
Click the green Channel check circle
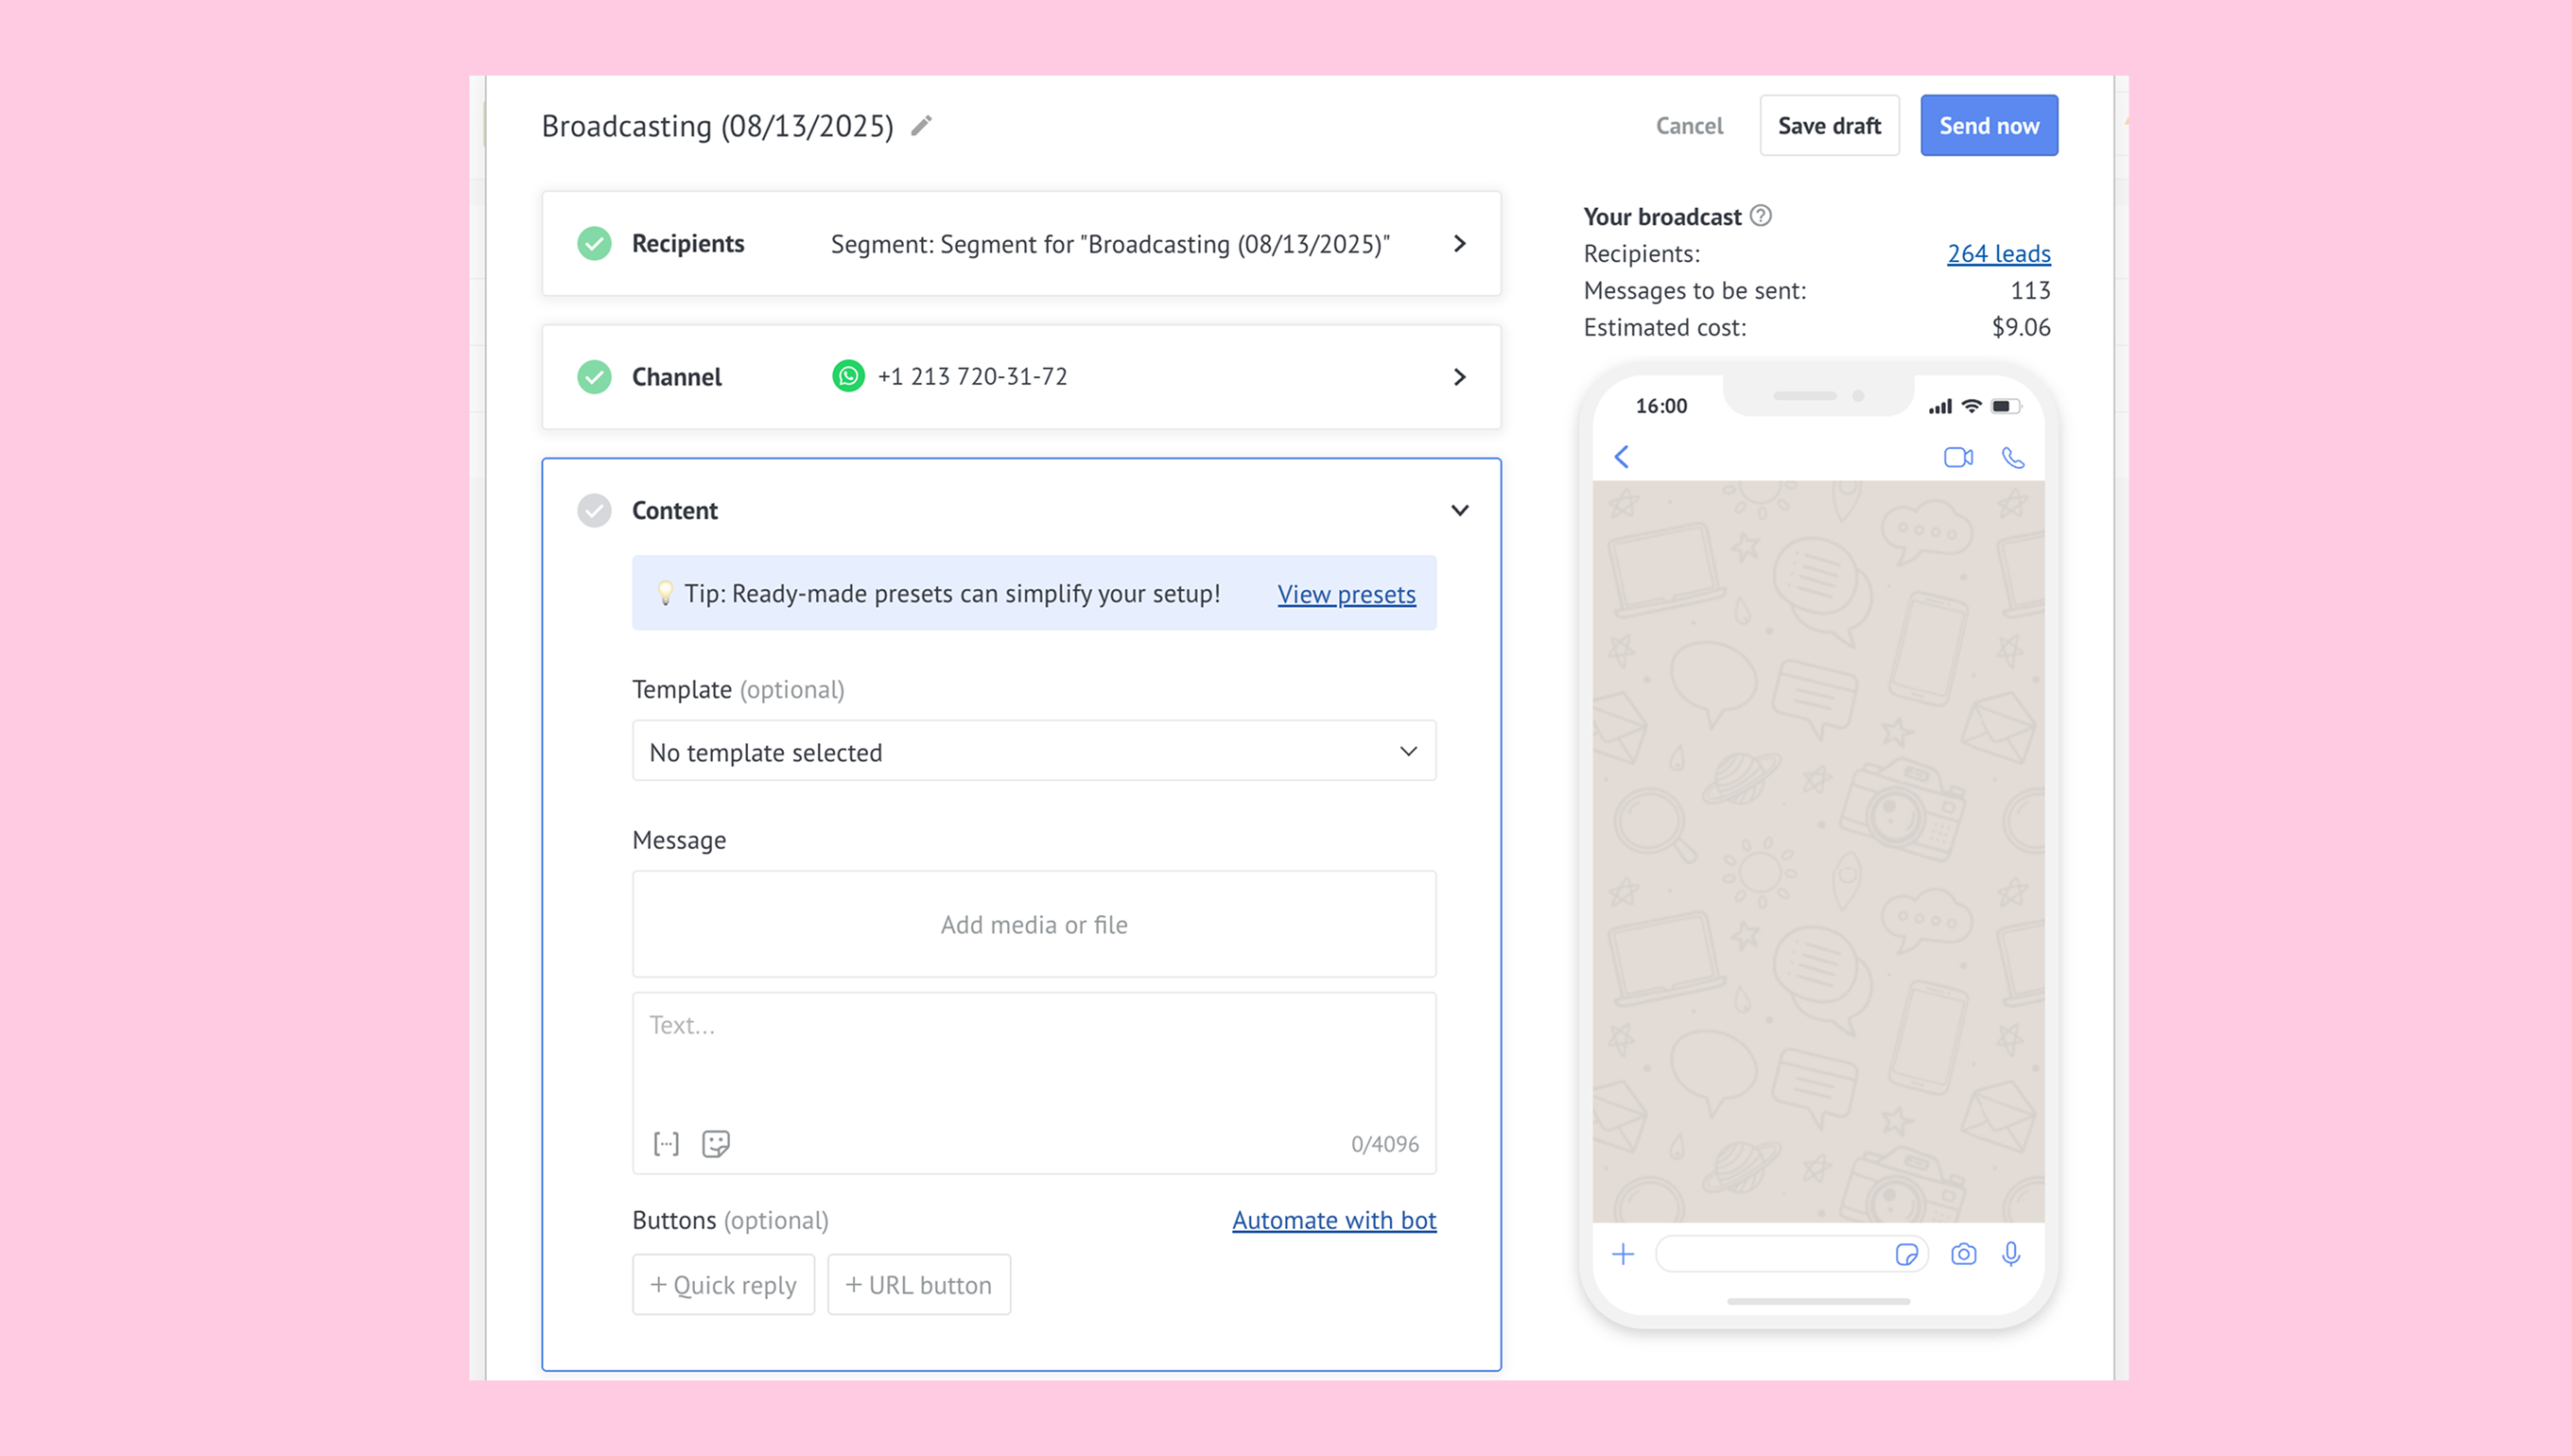coord(594,377)
